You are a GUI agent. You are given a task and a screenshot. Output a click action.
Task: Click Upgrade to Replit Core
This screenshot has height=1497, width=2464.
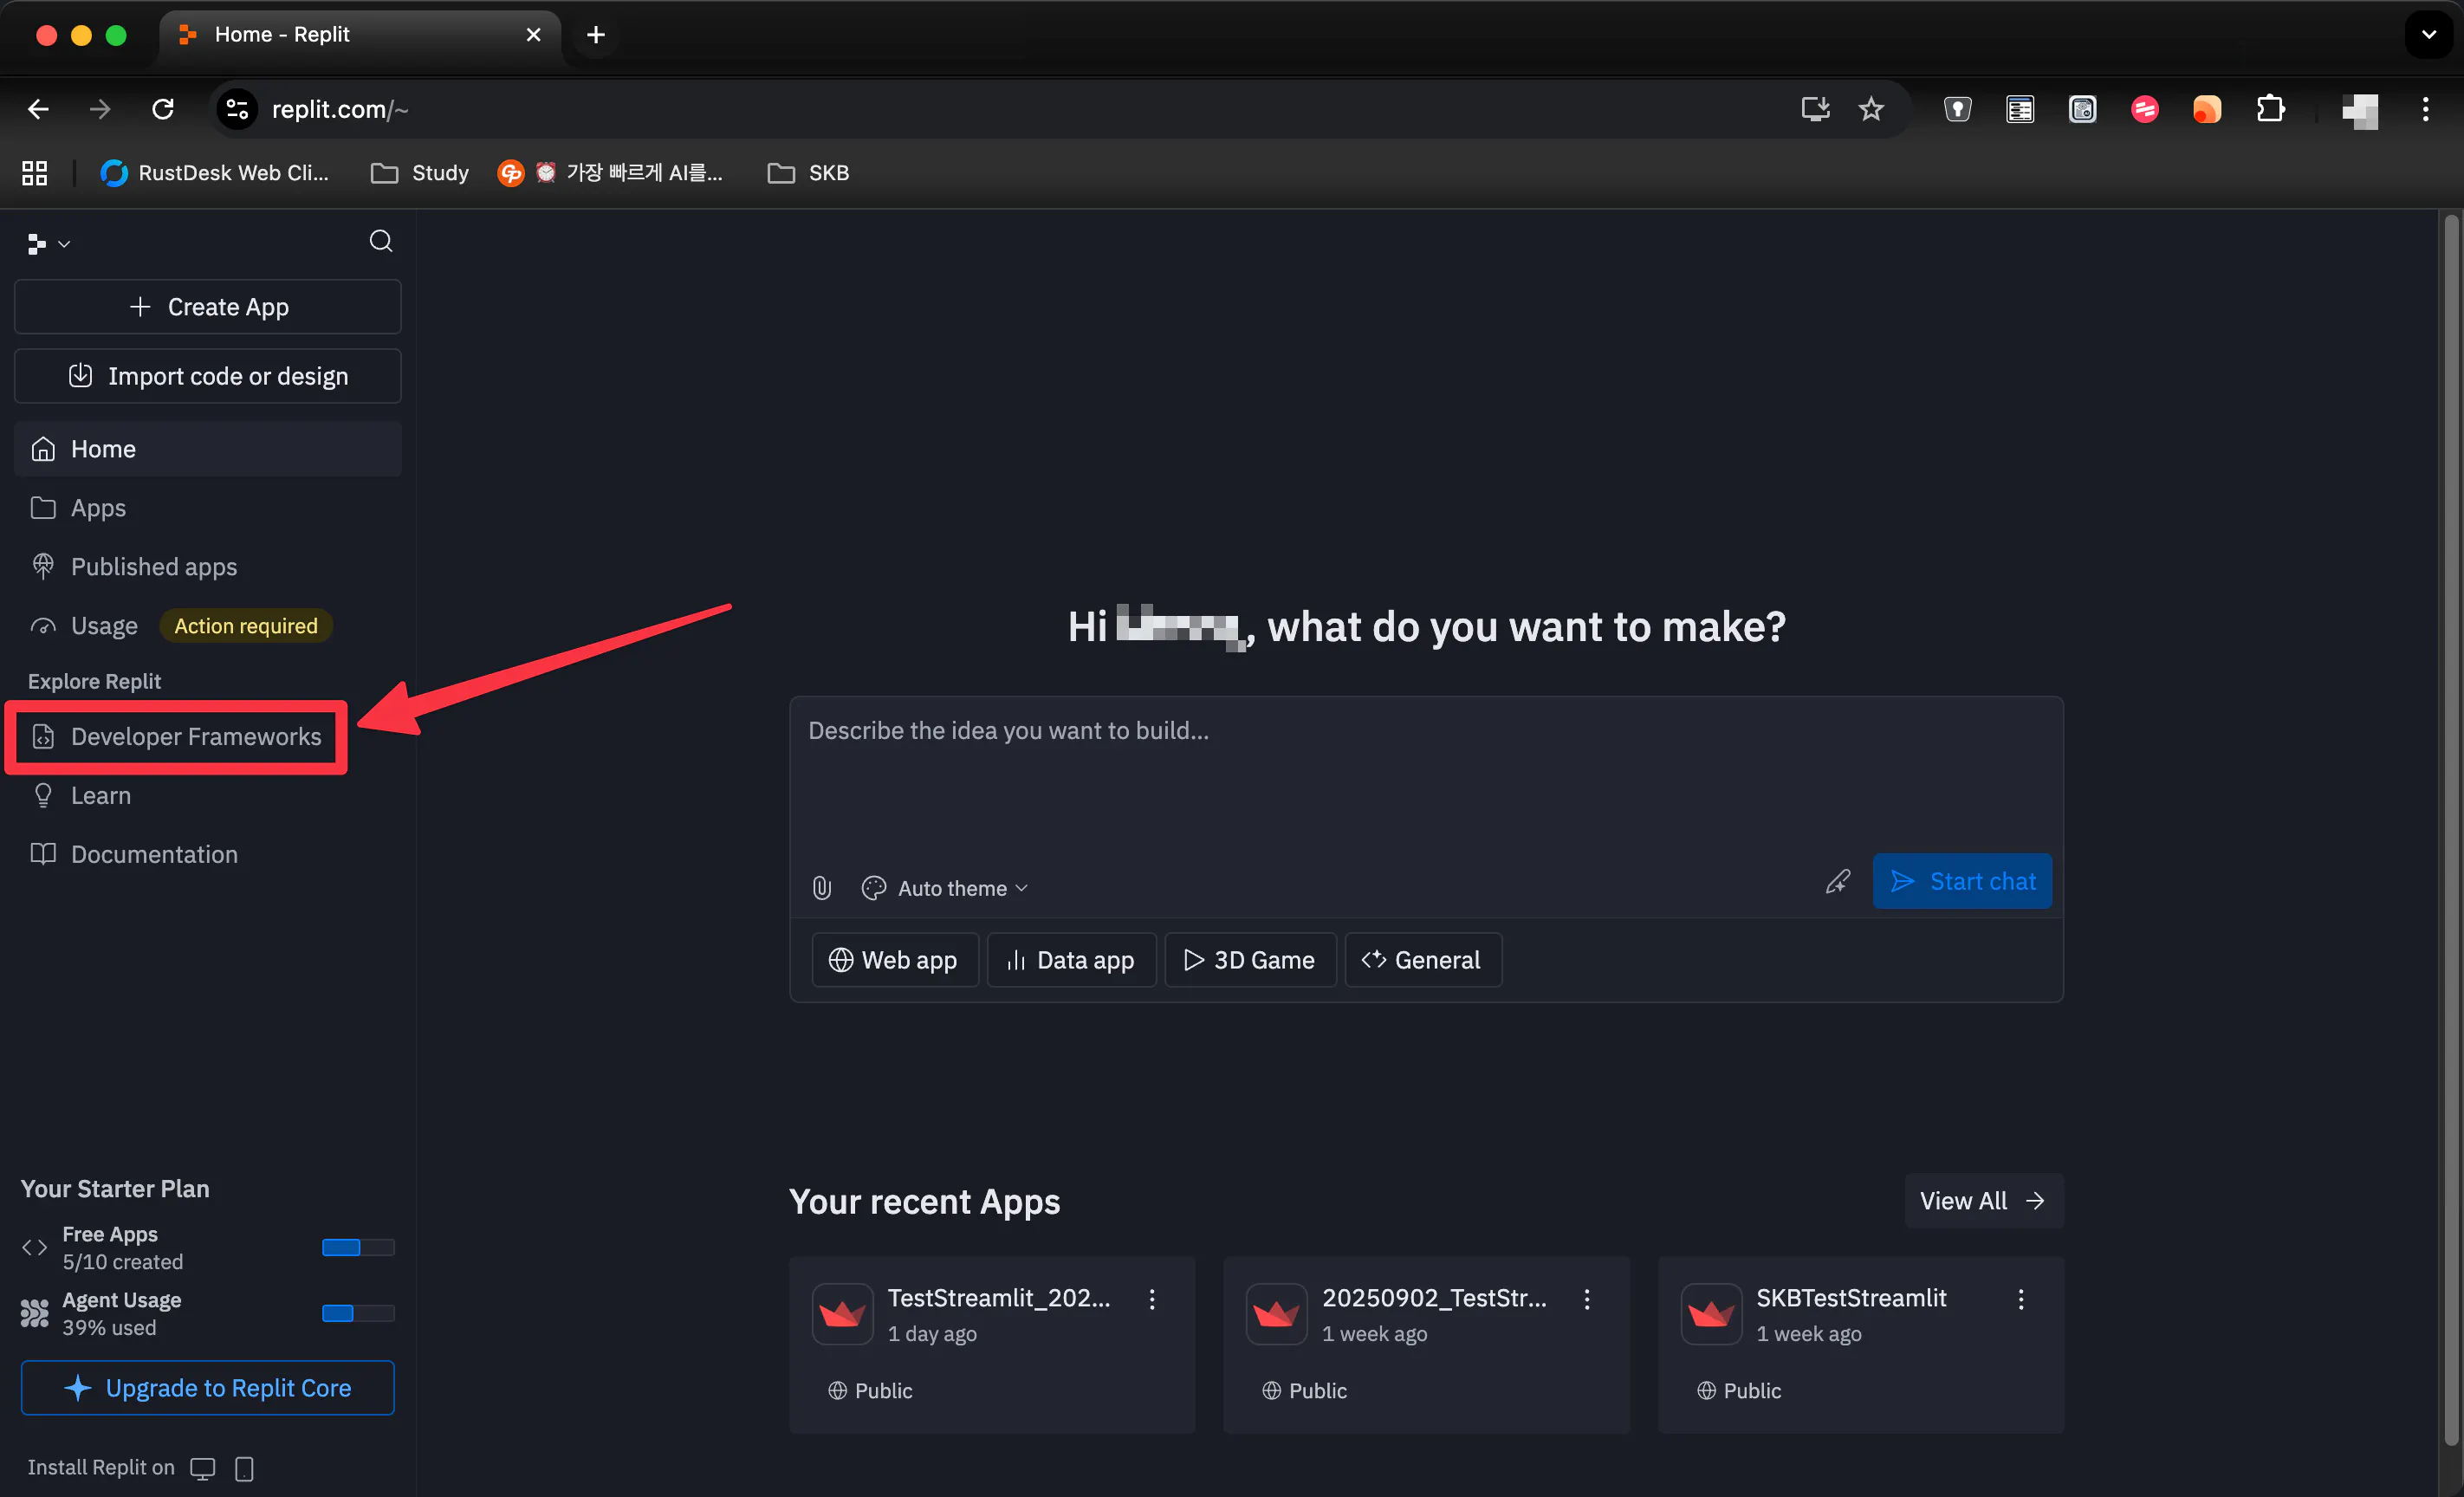[208, 1388]
